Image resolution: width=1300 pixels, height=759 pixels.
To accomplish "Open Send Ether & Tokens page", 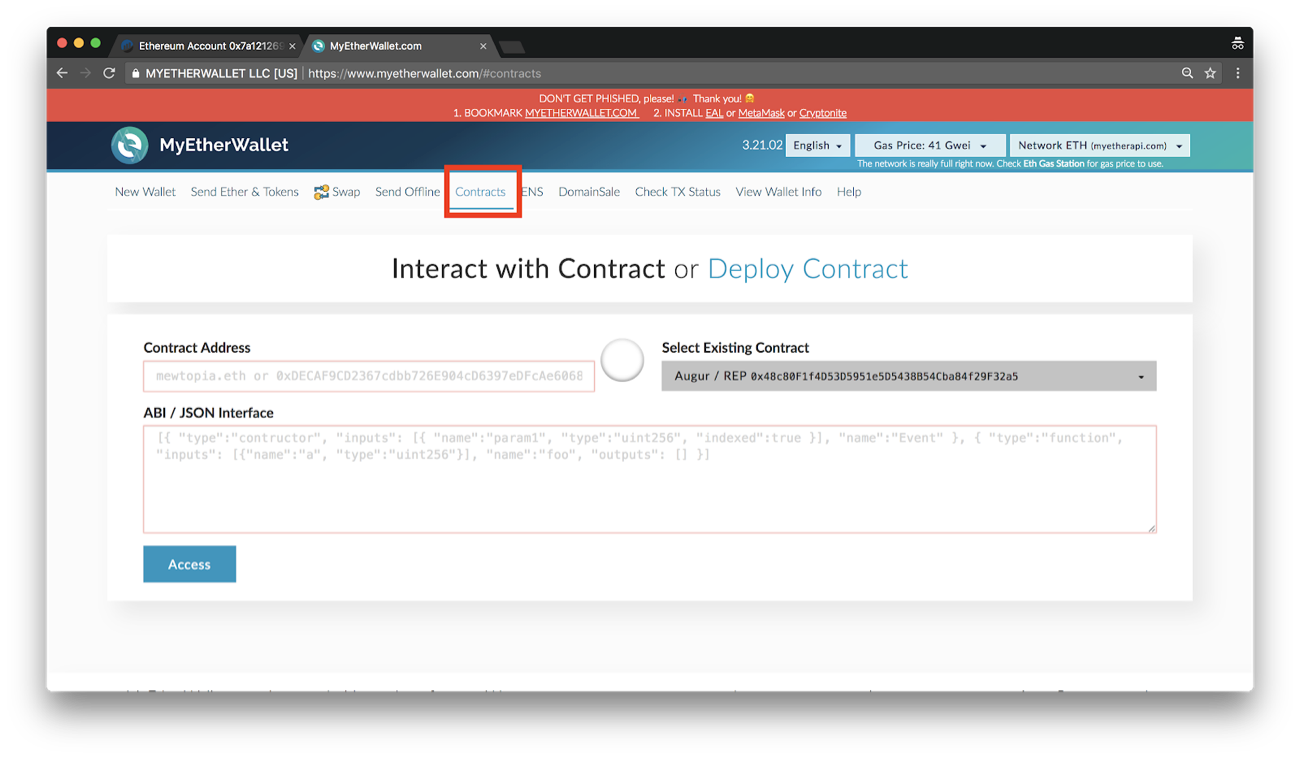I will coord(244,192).
